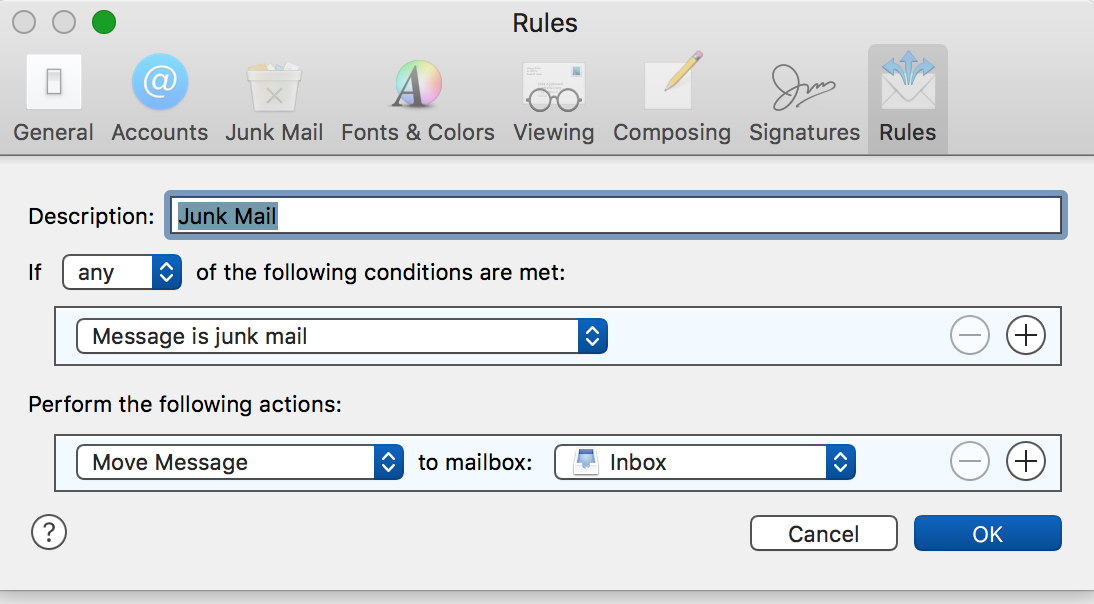Add a new condition with plus button
The image size is (1094, 604).
(1026, 335)
